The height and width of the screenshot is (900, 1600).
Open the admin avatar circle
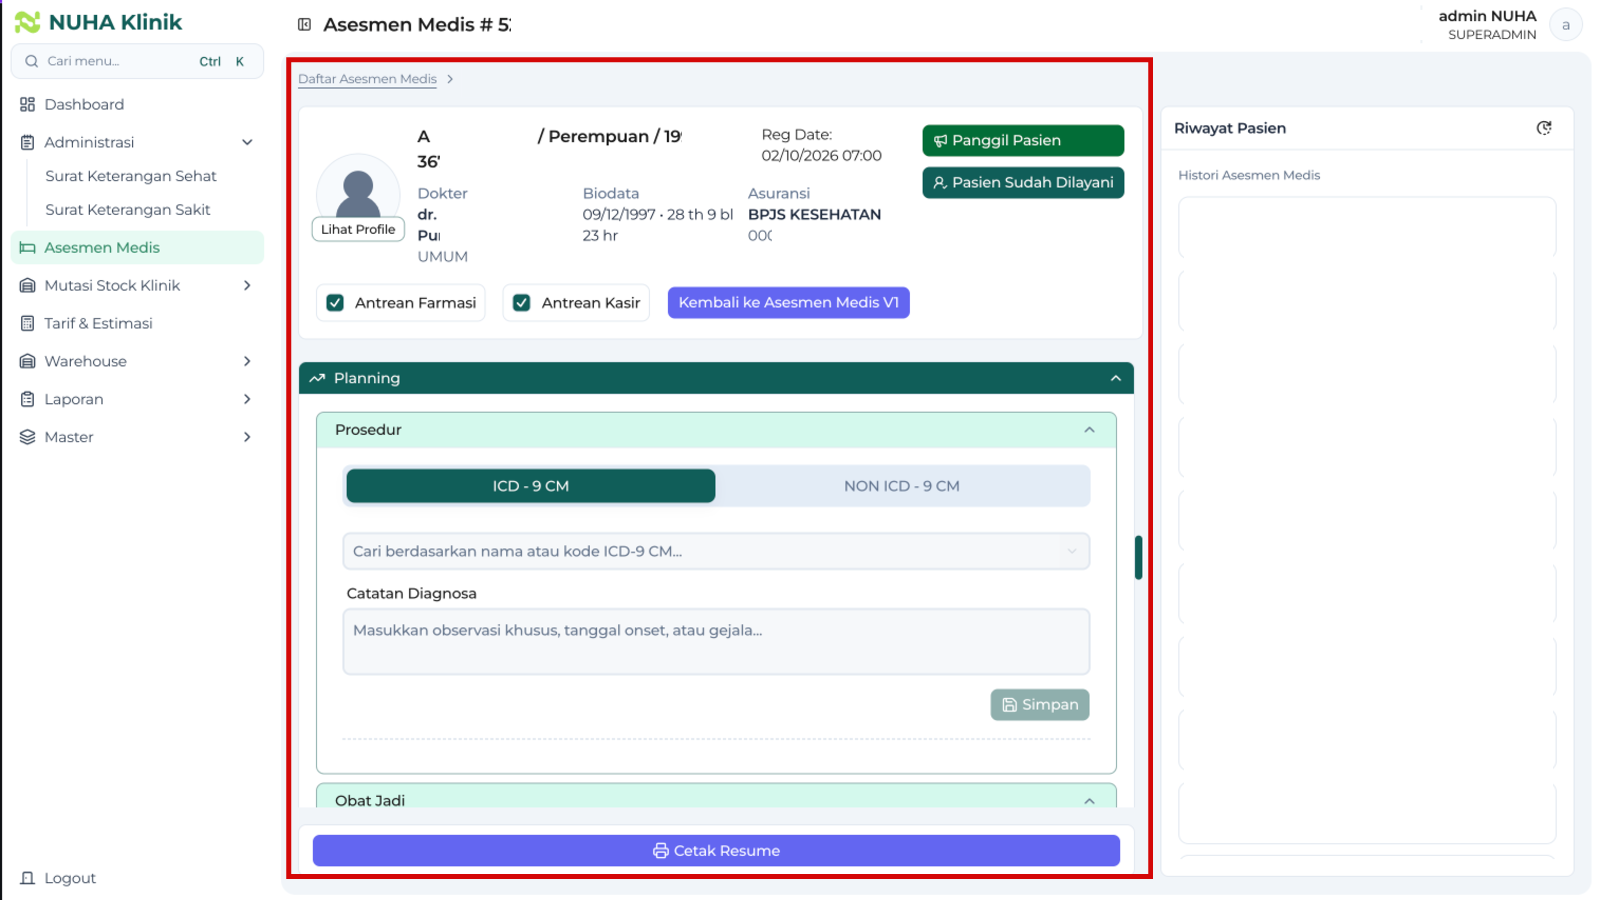[x=1566, y=25]
